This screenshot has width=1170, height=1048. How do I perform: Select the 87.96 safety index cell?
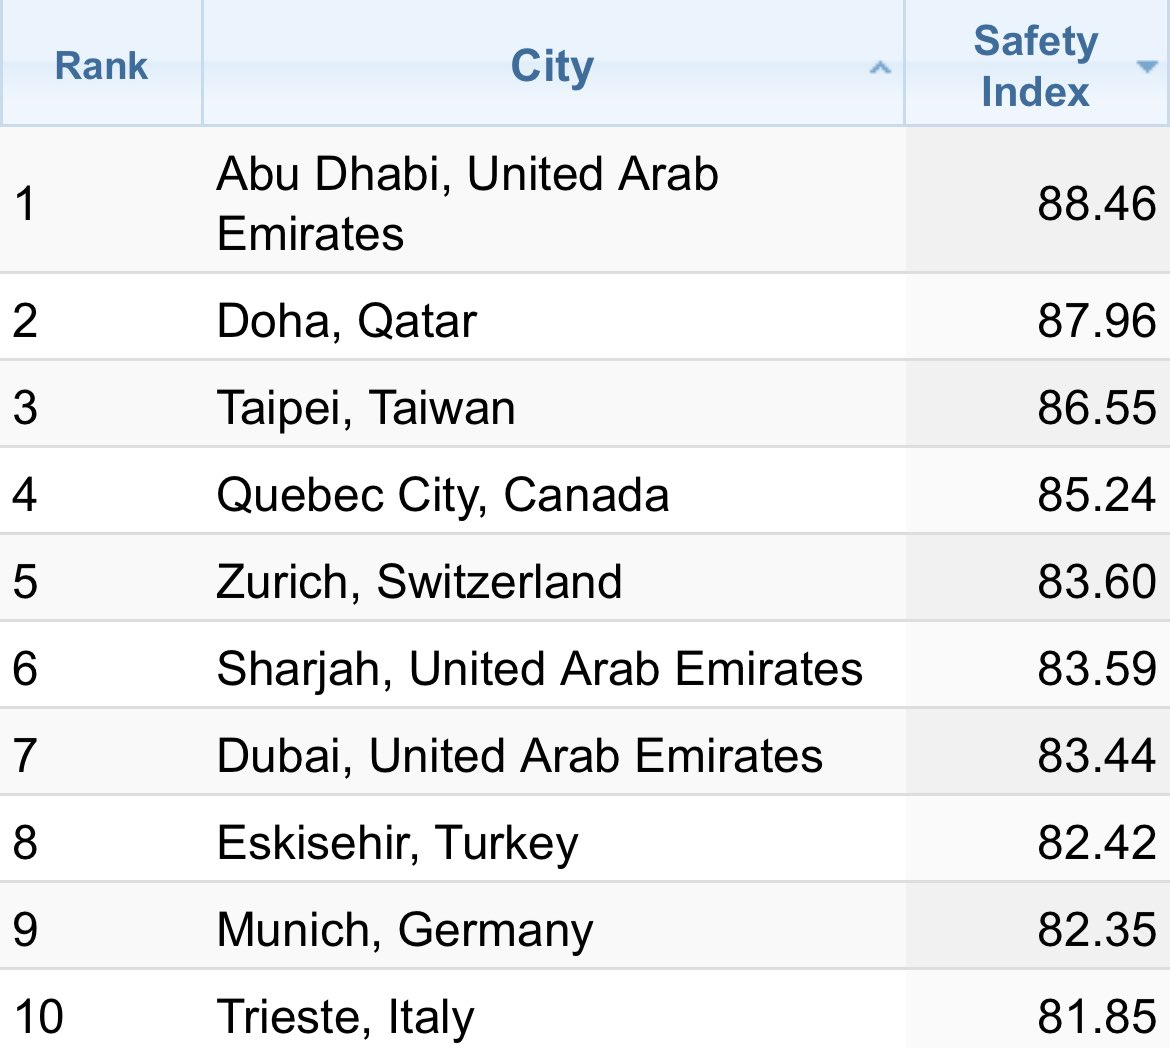pyautogui.click(x=1096, y=321)
